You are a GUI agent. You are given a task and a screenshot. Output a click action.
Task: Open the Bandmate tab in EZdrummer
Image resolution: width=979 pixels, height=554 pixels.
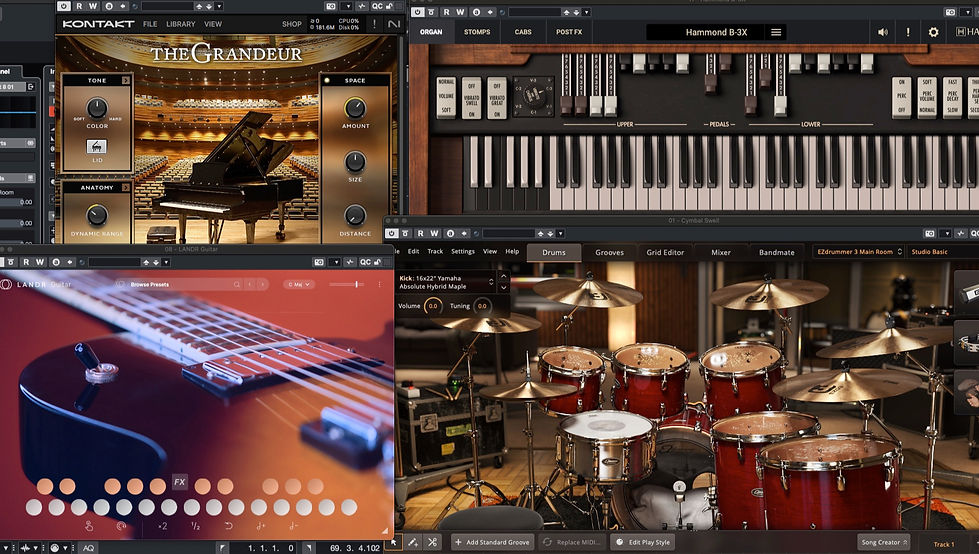[777, 252]
